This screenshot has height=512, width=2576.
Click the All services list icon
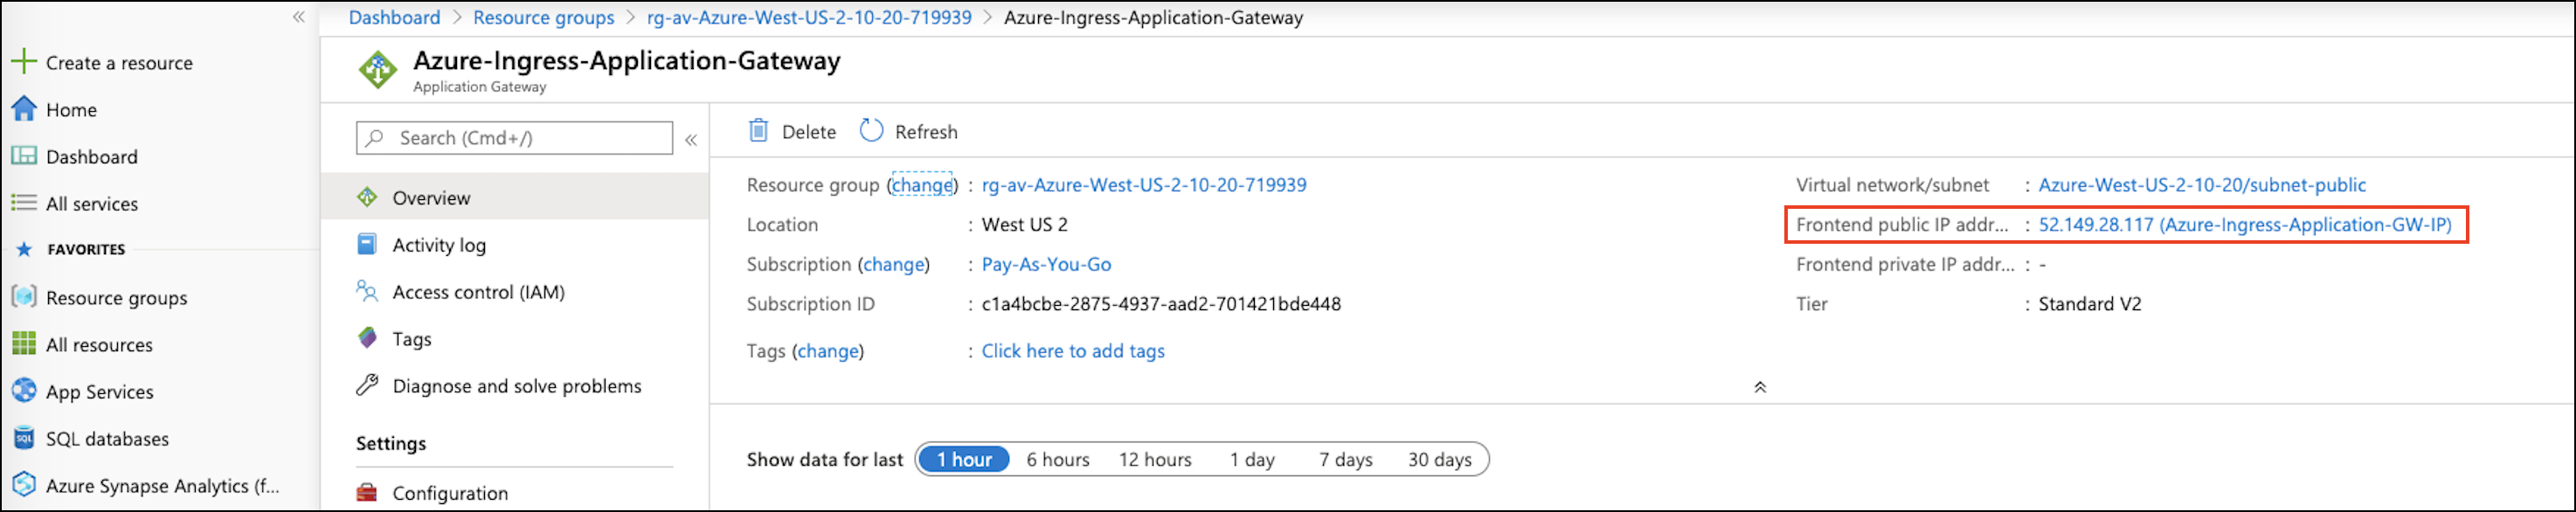tap(23, 203)
